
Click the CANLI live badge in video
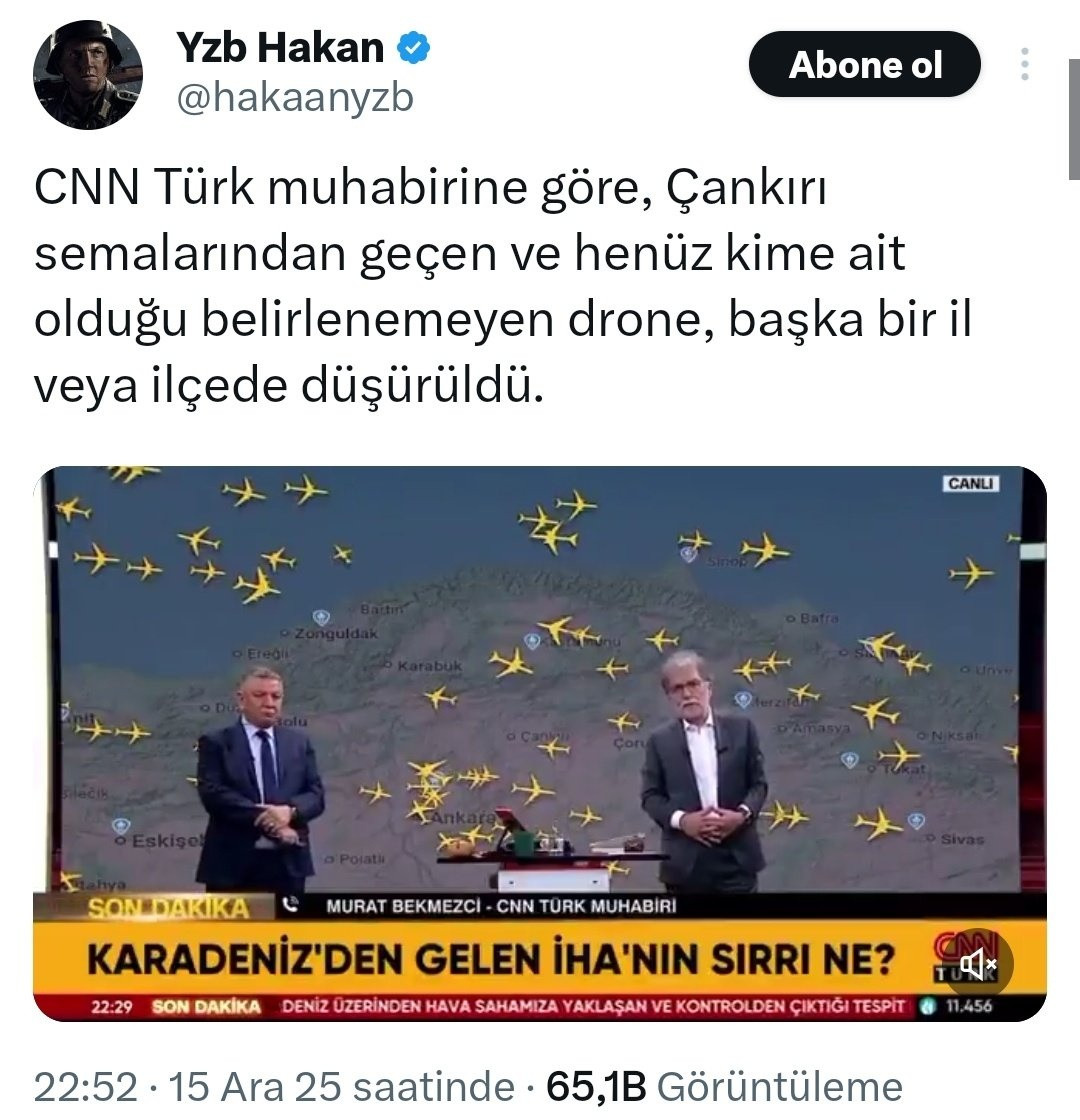(971, 484)
